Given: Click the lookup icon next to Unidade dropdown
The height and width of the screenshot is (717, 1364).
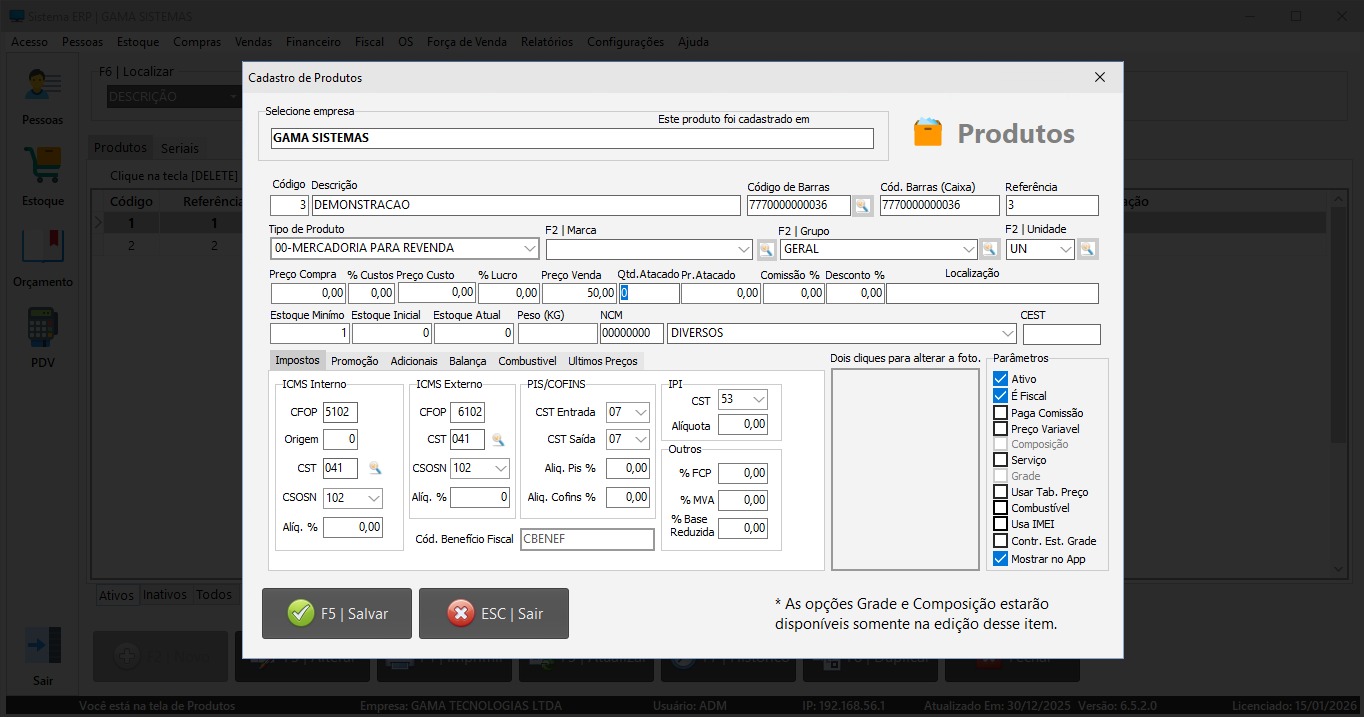Looking at the screenshot, I should pyautogui.click(x=1087, y=249).
